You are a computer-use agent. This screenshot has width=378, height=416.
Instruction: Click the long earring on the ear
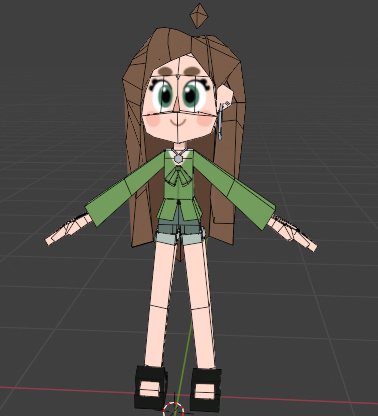coord(221,121)
